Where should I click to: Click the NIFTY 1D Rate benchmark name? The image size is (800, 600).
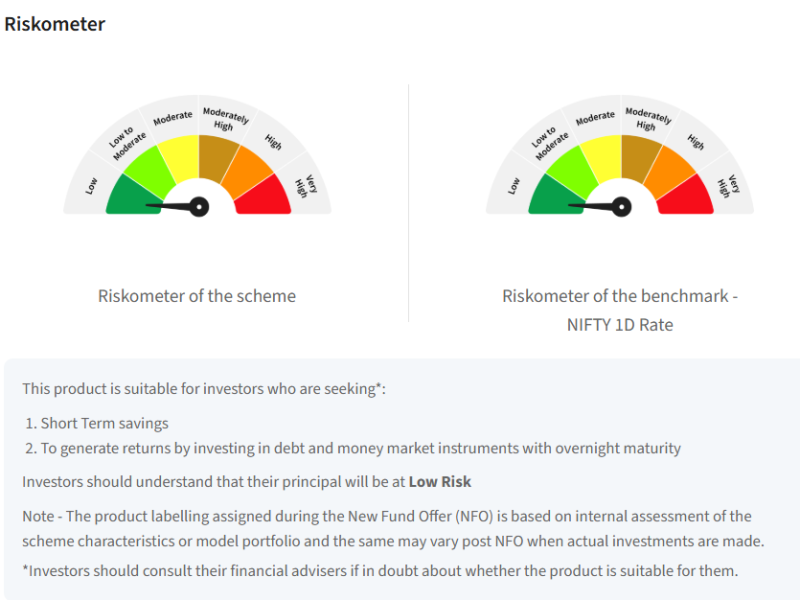[x=620, y=325]
